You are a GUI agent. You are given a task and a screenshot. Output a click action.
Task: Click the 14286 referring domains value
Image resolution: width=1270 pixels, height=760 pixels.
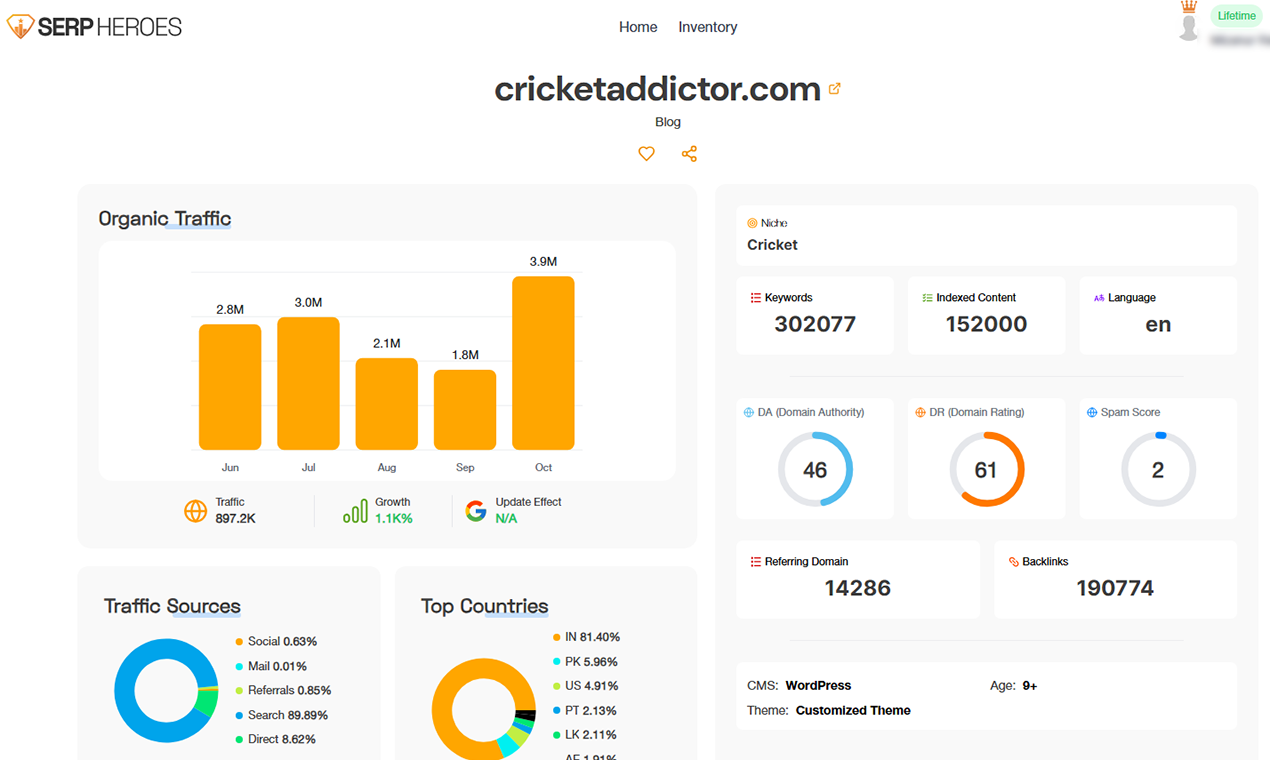tap(858, 588)
